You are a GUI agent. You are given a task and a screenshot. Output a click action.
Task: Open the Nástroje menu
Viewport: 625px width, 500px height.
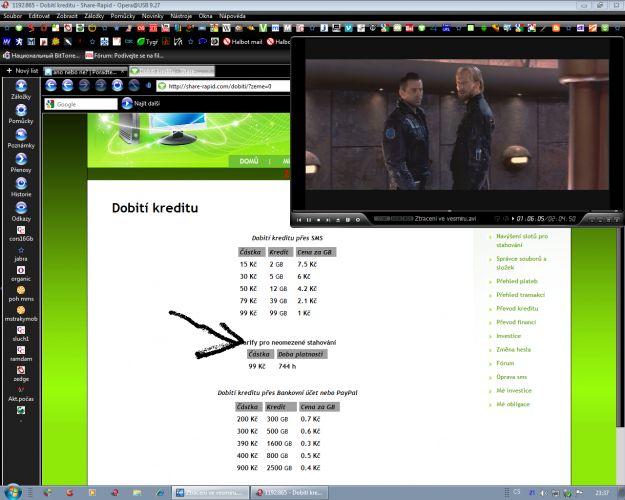pos(181,16)
